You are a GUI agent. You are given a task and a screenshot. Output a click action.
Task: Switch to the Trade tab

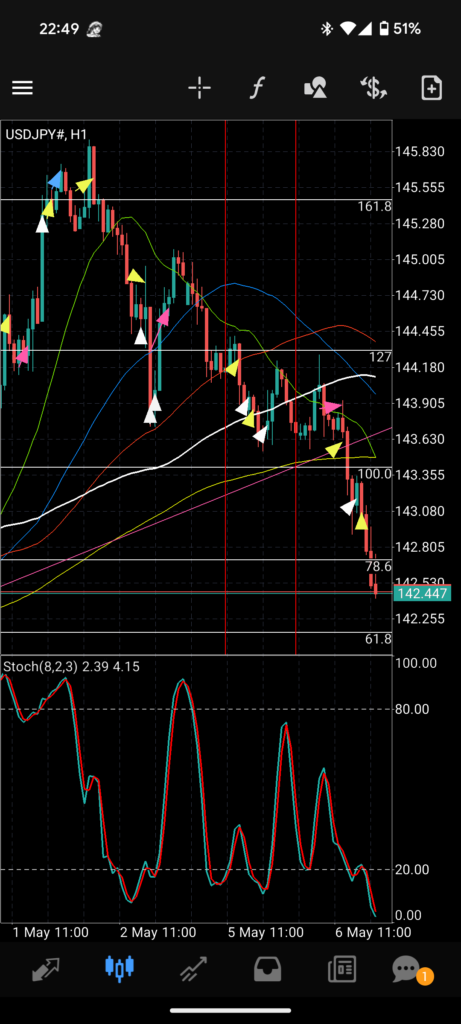click(193, 969)
